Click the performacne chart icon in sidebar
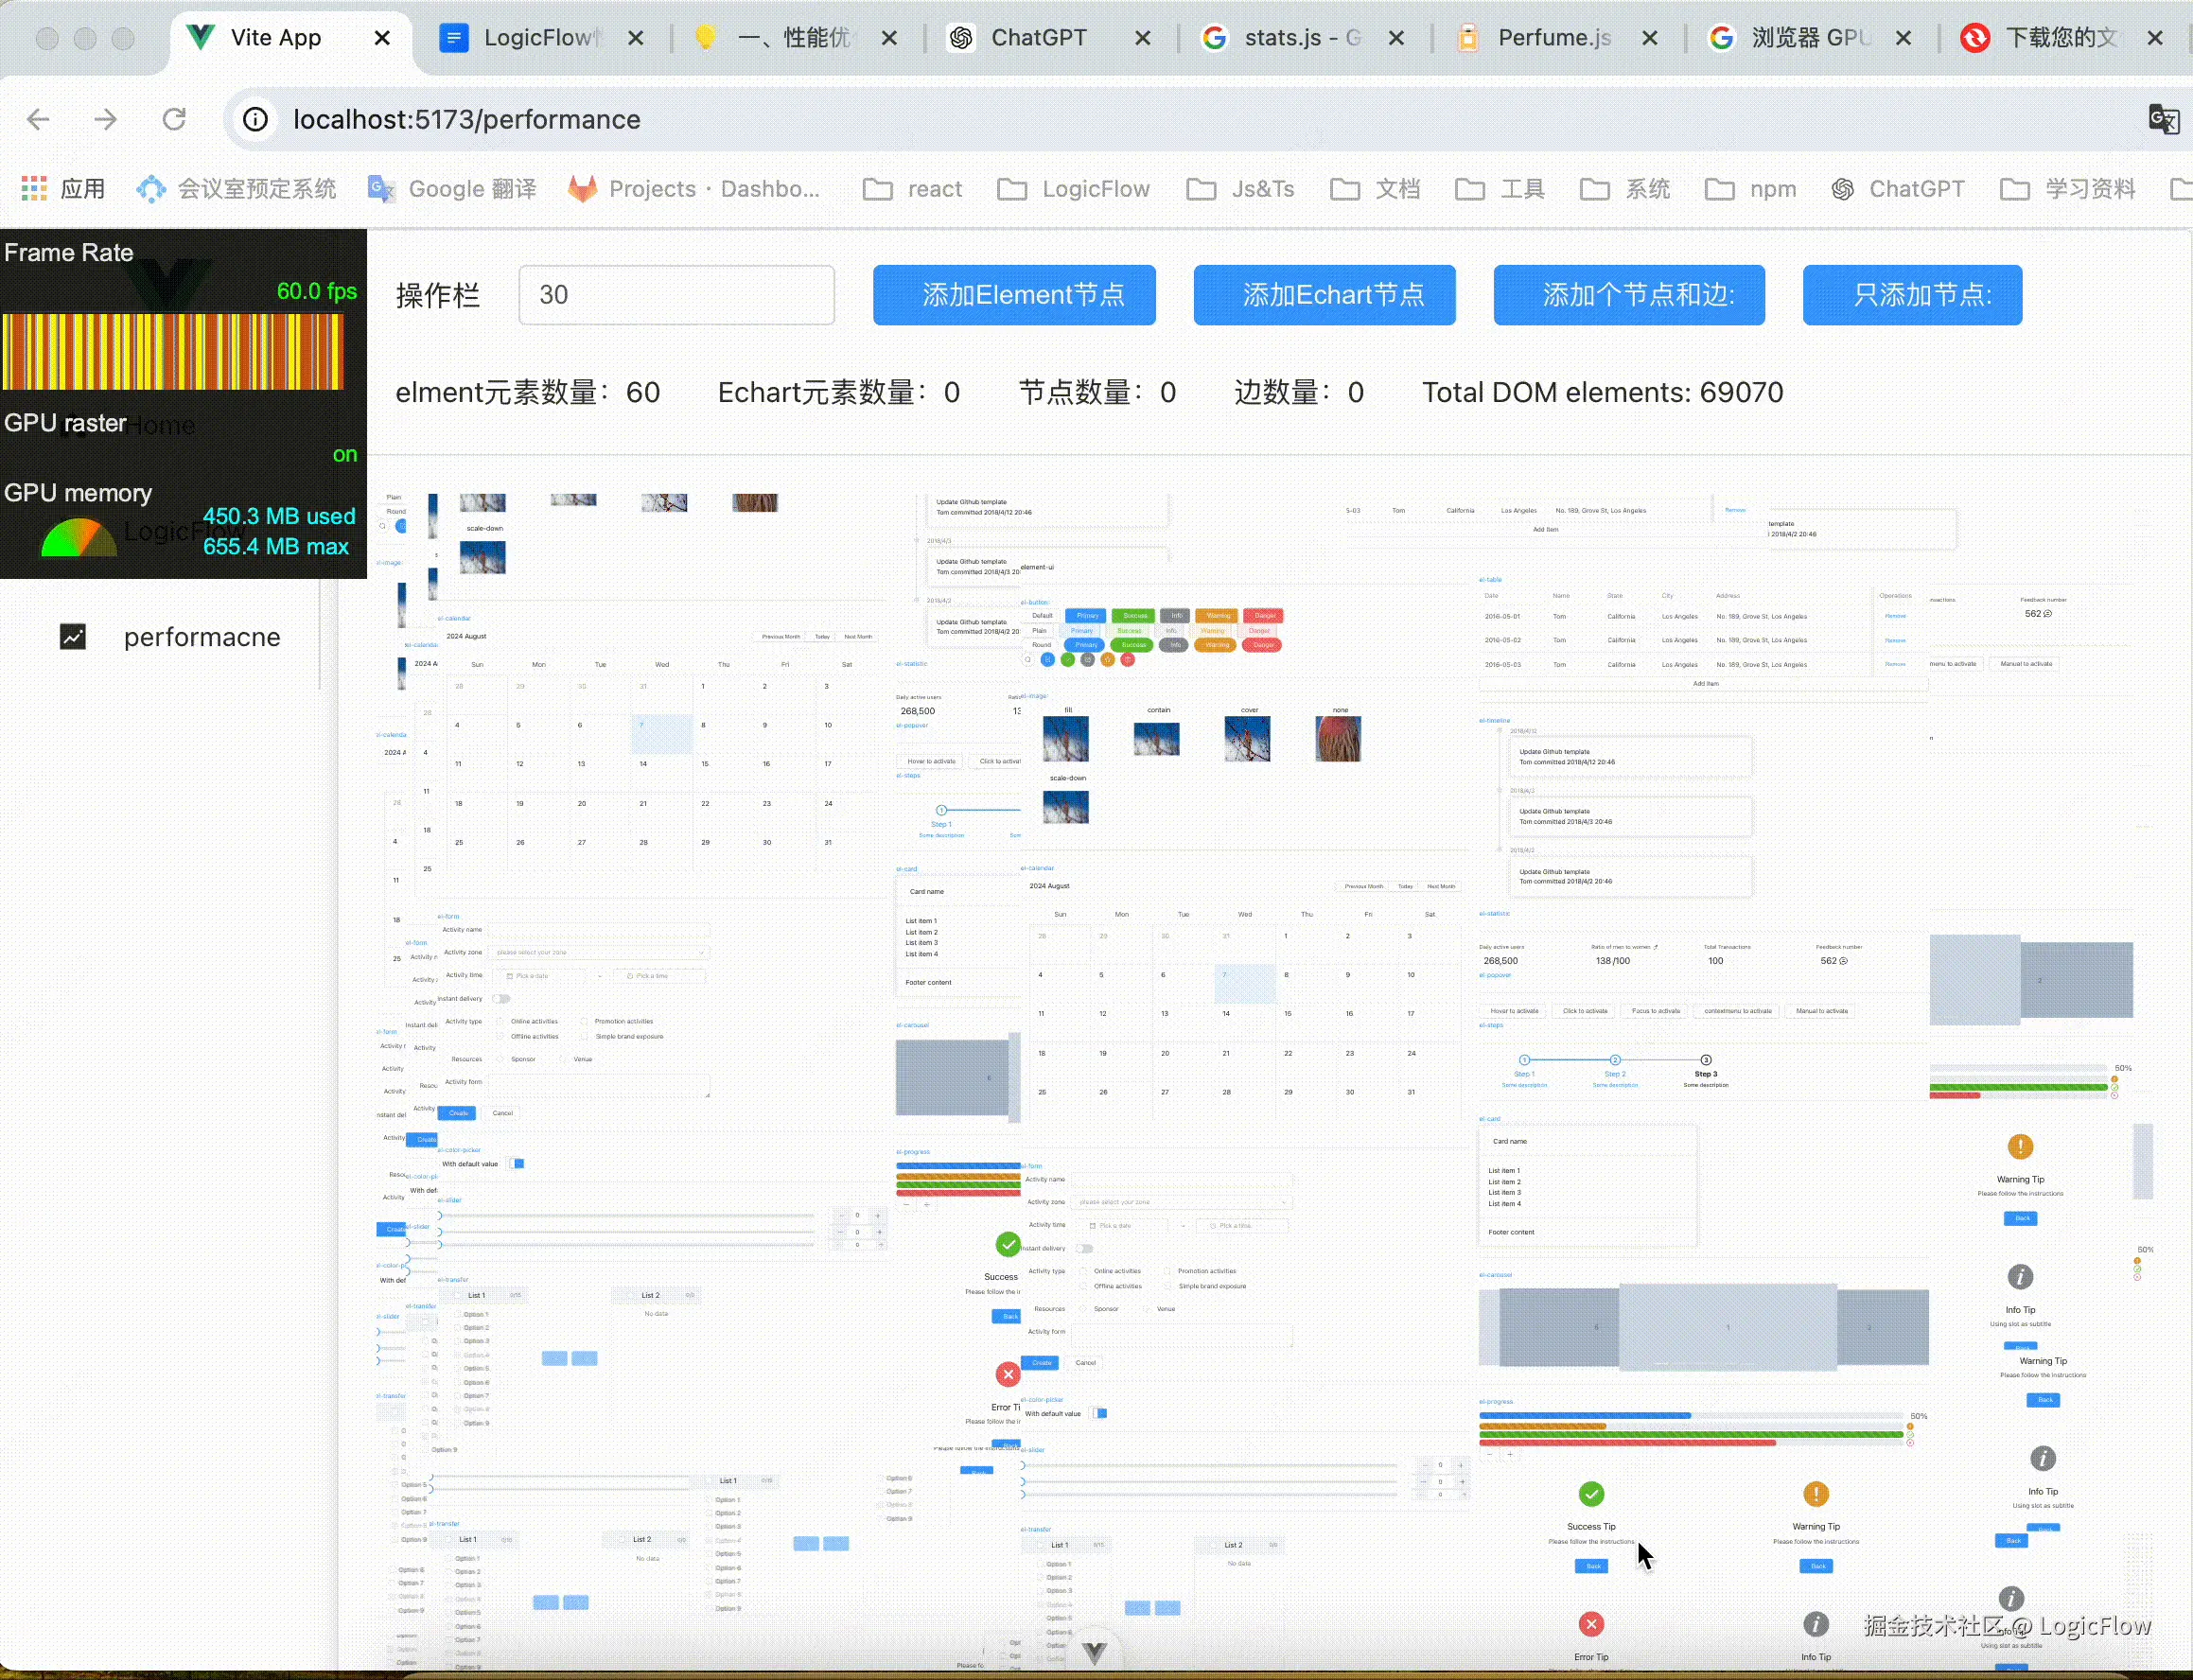Viewport: 2193px width, 1680px height. (x=73, y=637)
